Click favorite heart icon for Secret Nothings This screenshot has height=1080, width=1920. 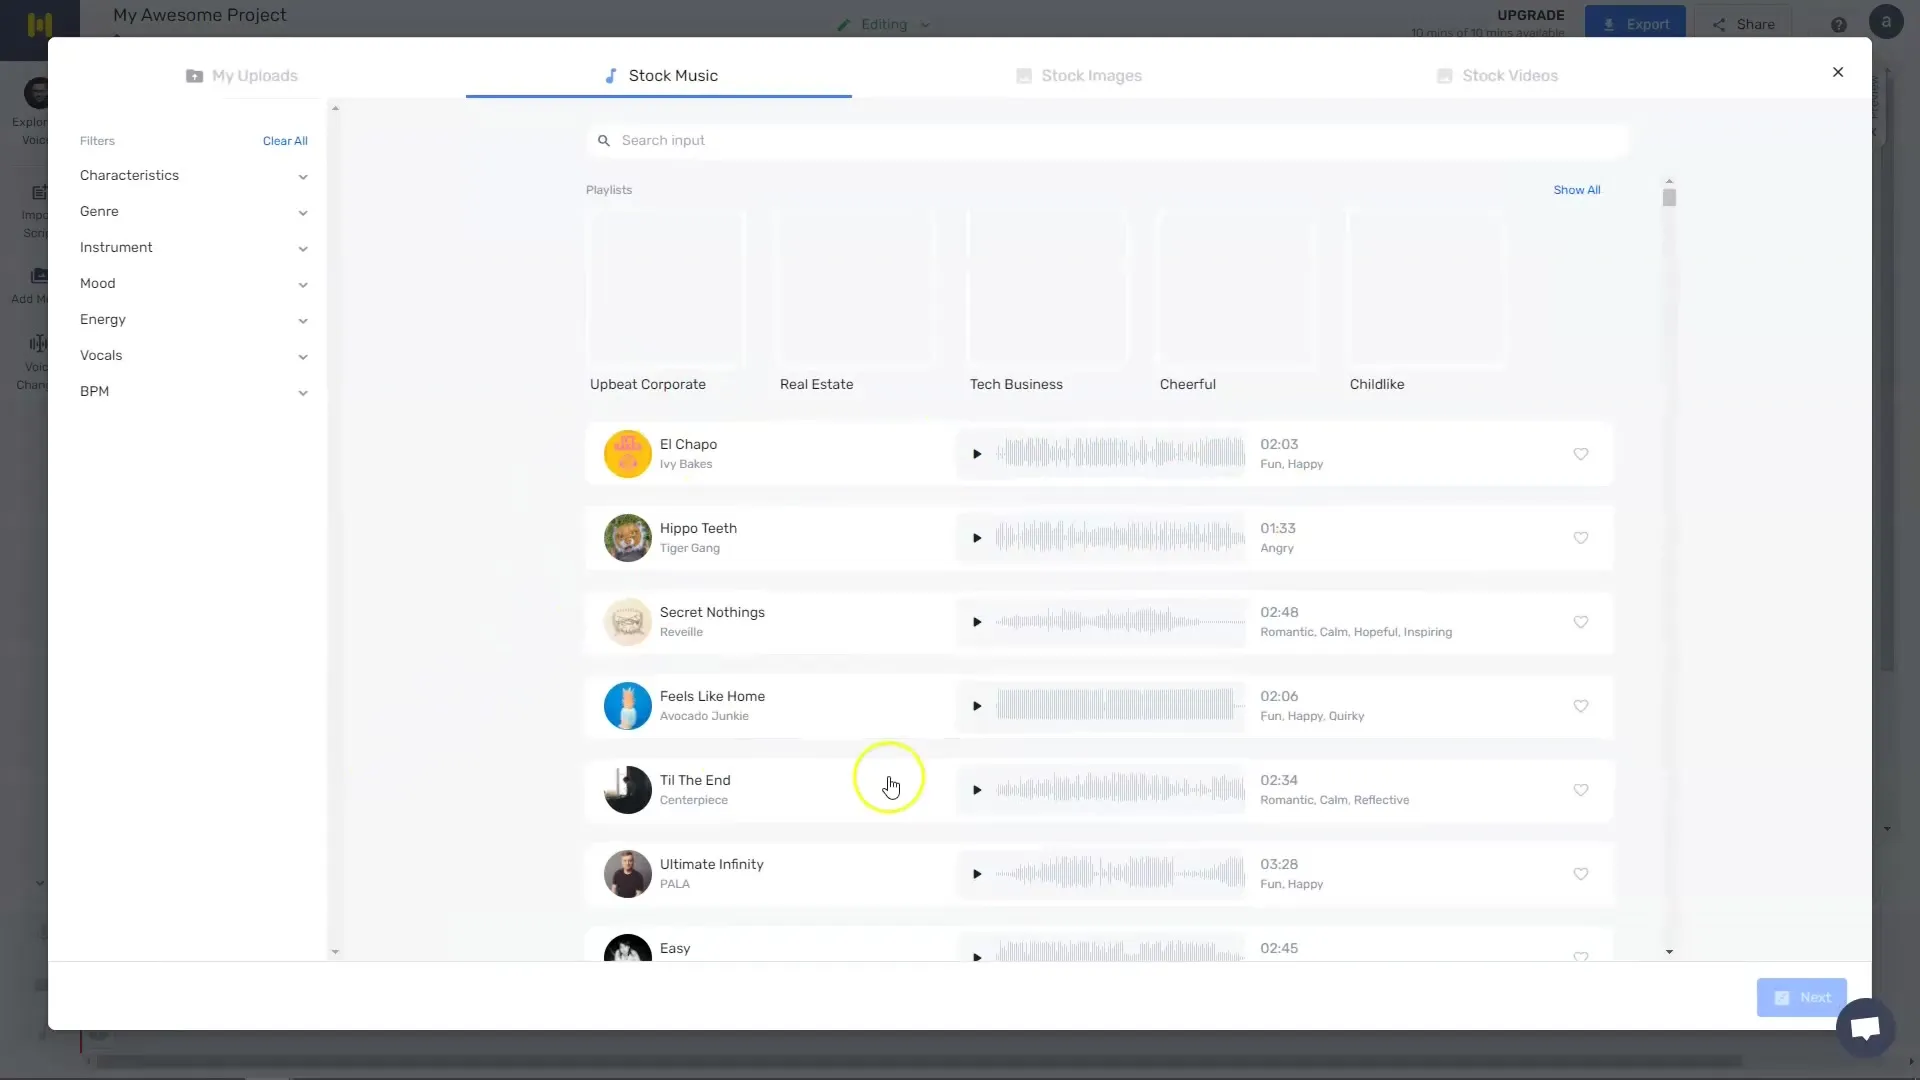coord(1581,621)
